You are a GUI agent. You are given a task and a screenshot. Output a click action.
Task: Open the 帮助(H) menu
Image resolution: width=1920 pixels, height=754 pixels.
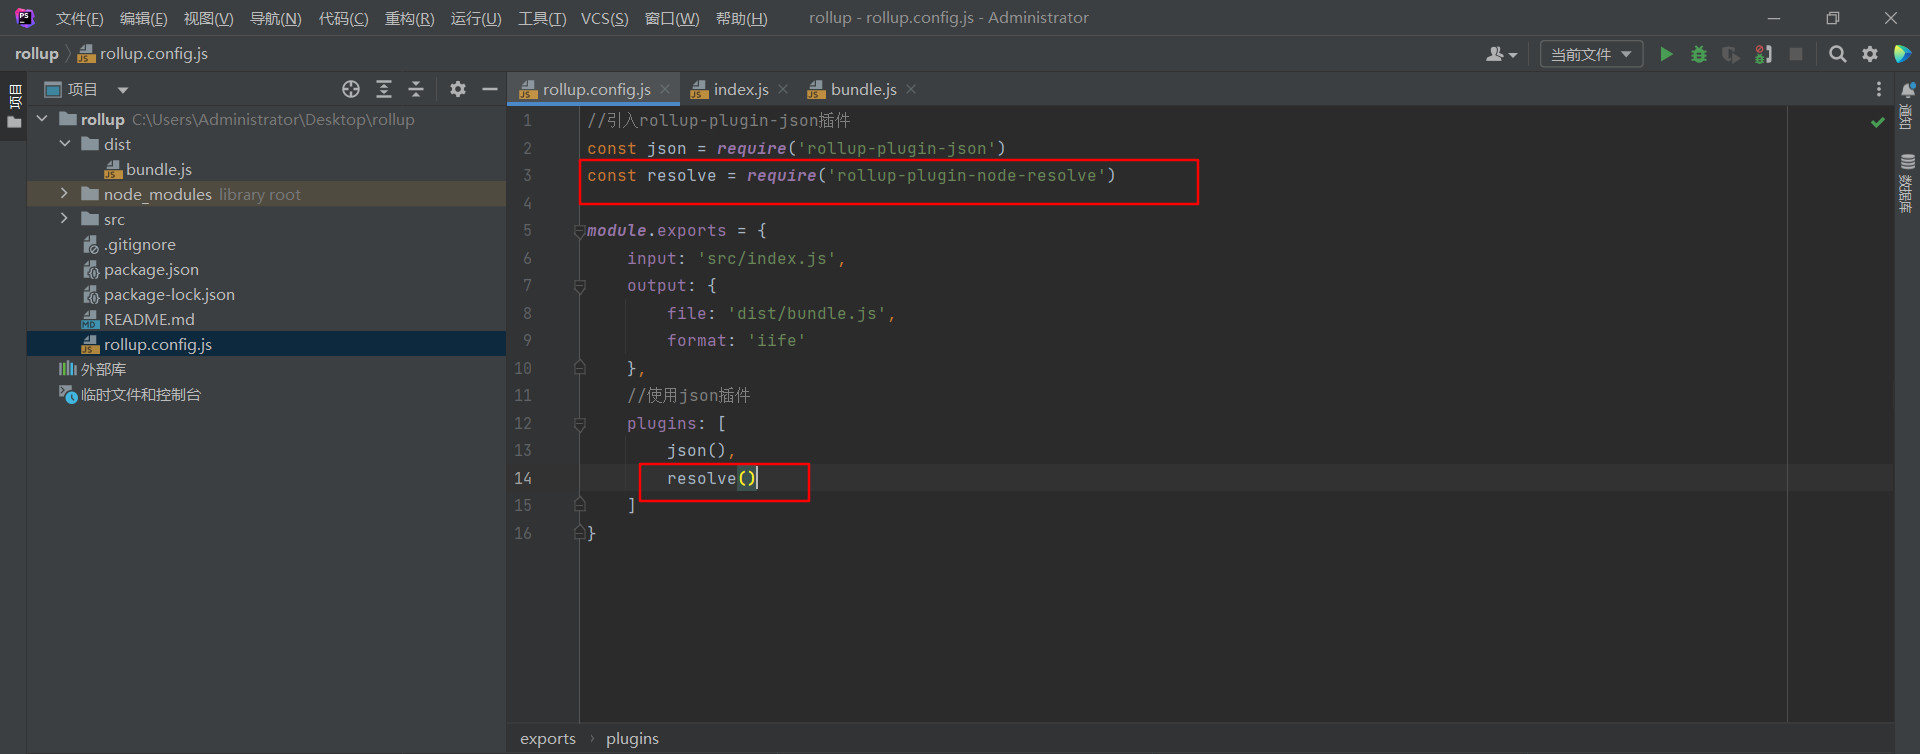click(741, 18)
